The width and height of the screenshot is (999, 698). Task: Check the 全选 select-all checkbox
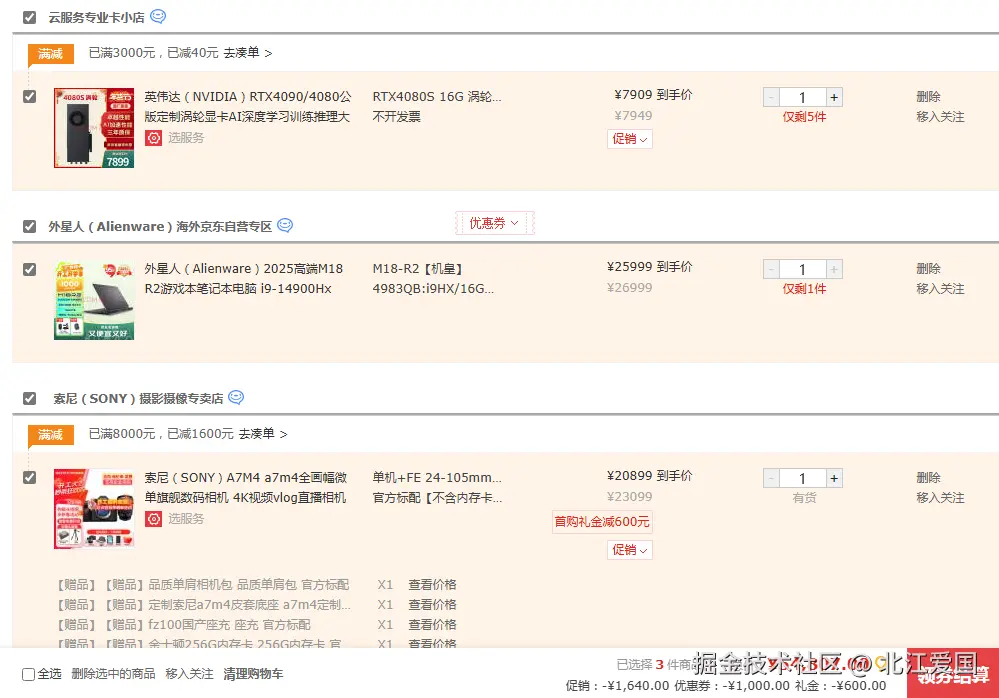click(28, 674)
